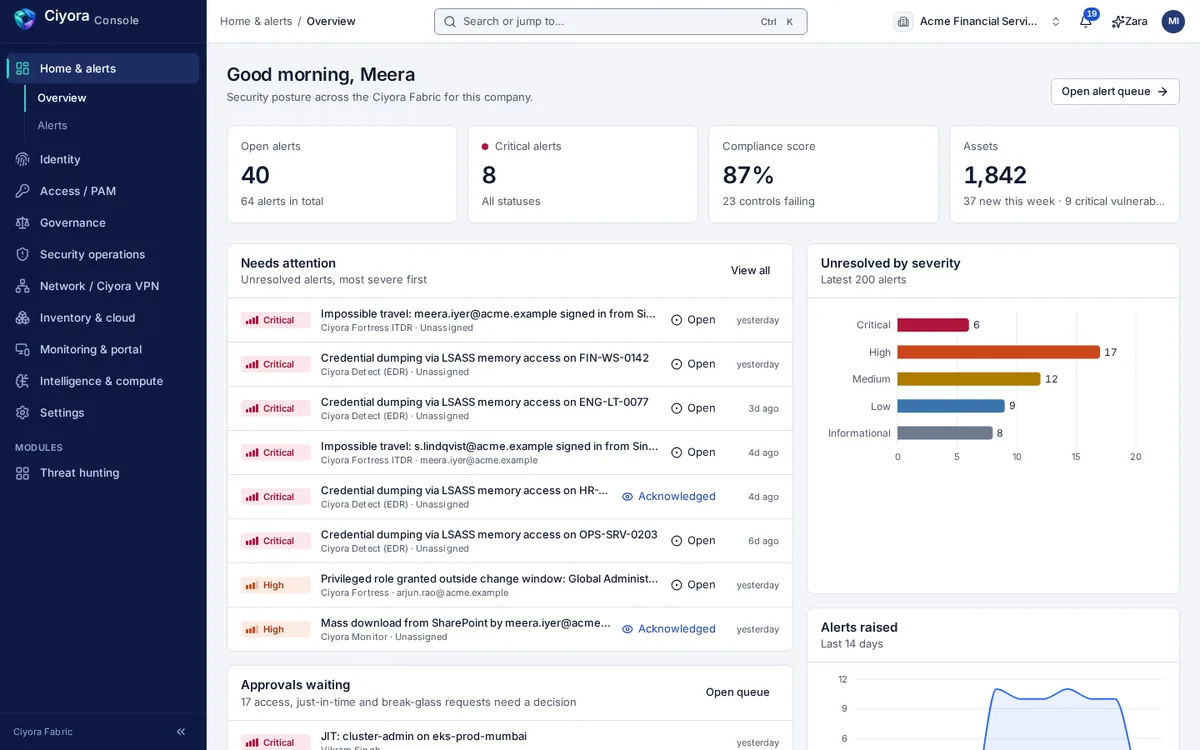Click the Network / Ciyora VPN icon
Viewport: 1200px width, 750px height.
pyautogui.click(x=22, y=286)
